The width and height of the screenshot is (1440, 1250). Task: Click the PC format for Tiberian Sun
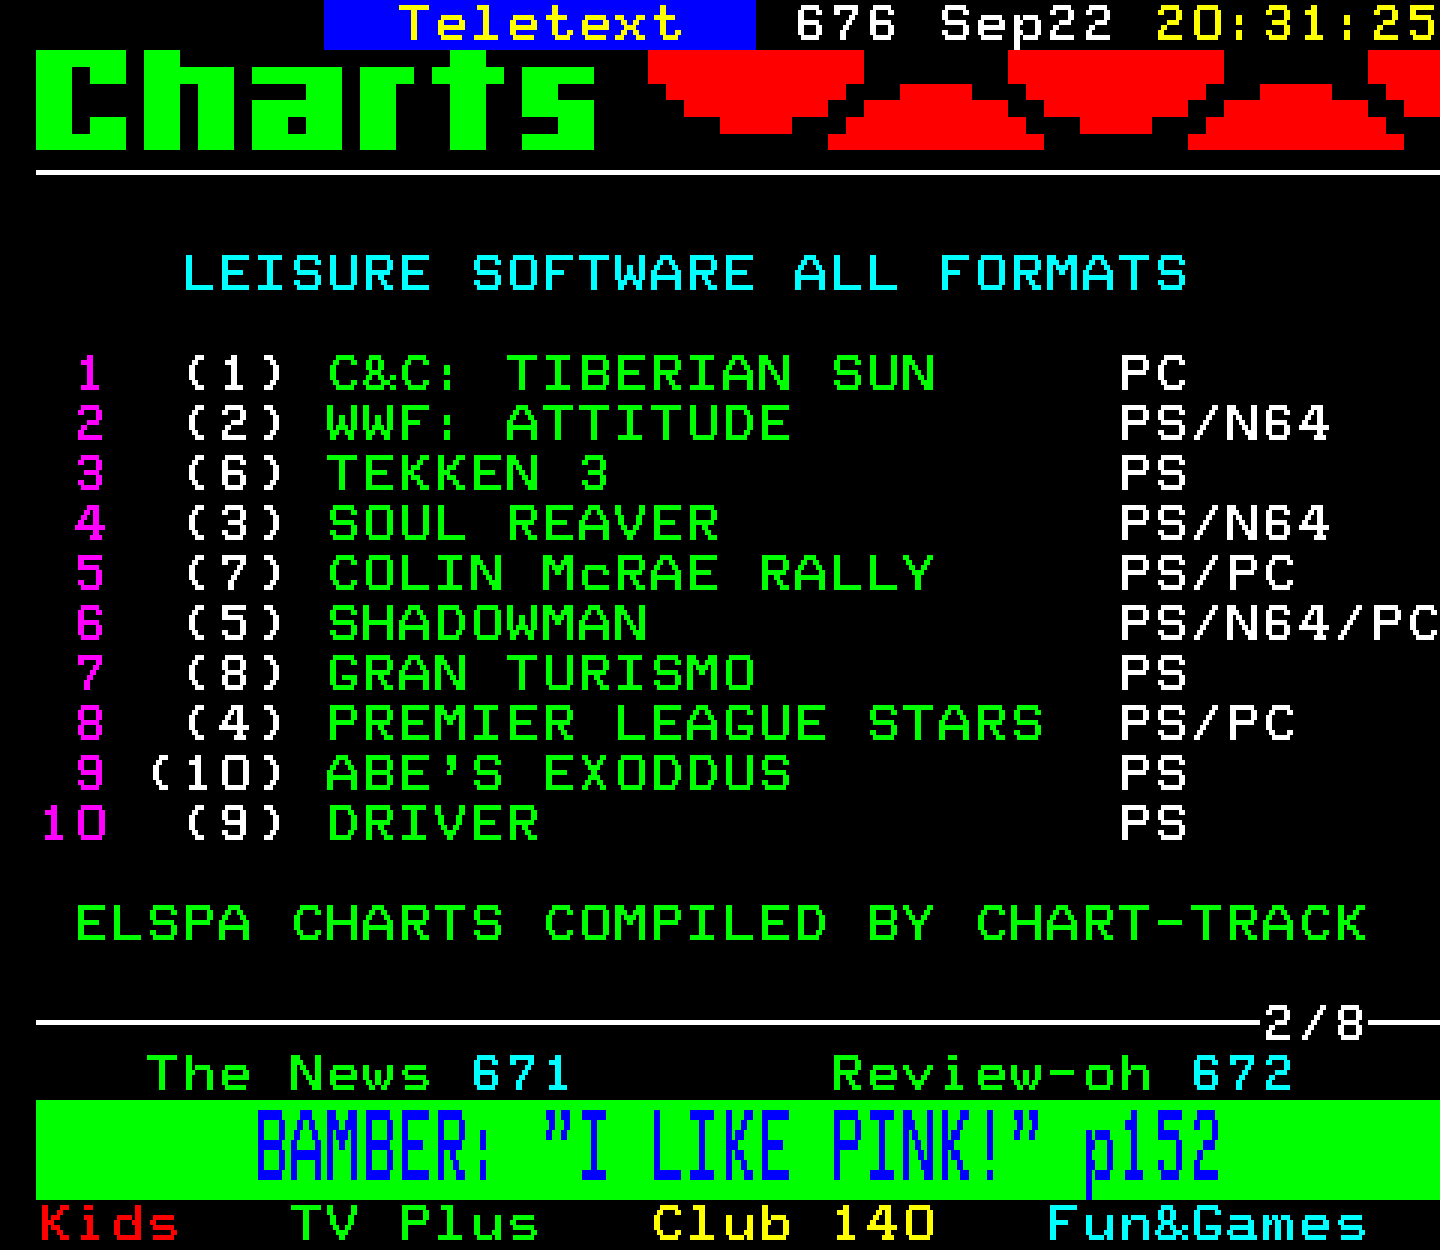click(x=1153, y=373)
